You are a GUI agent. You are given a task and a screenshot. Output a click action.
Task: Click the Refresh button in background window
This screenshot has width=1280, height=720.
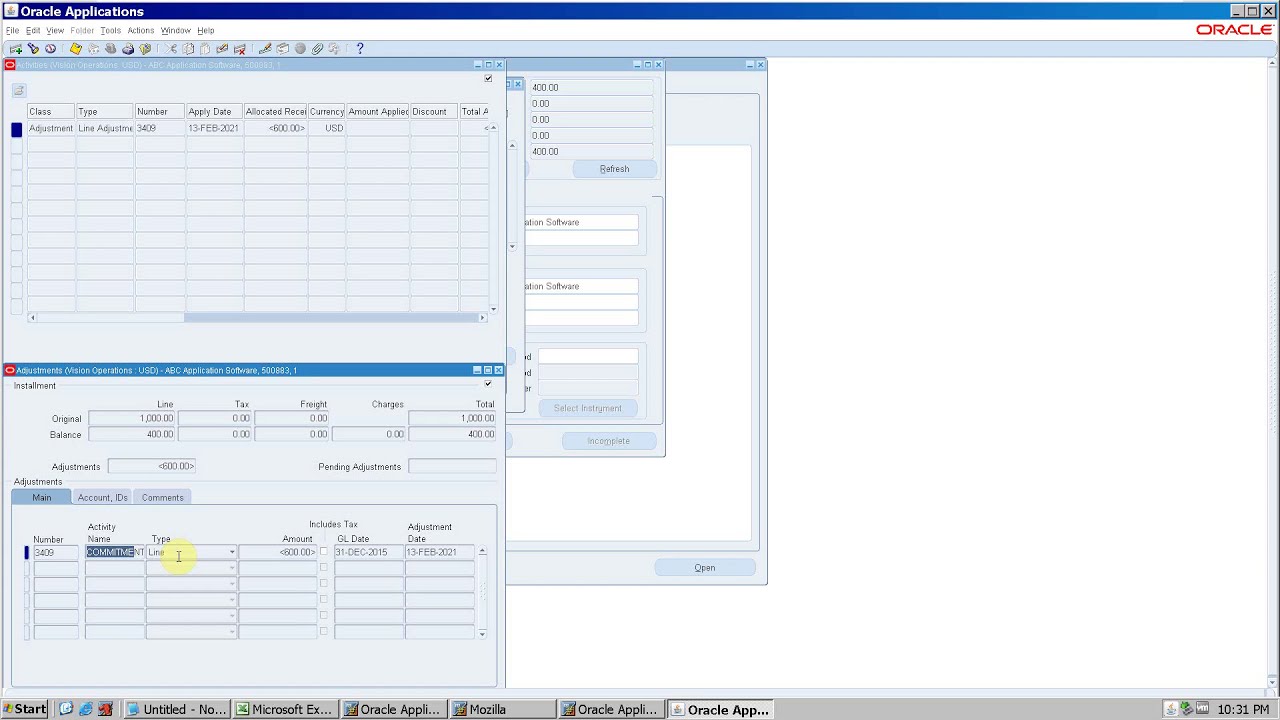coord(614,169)
